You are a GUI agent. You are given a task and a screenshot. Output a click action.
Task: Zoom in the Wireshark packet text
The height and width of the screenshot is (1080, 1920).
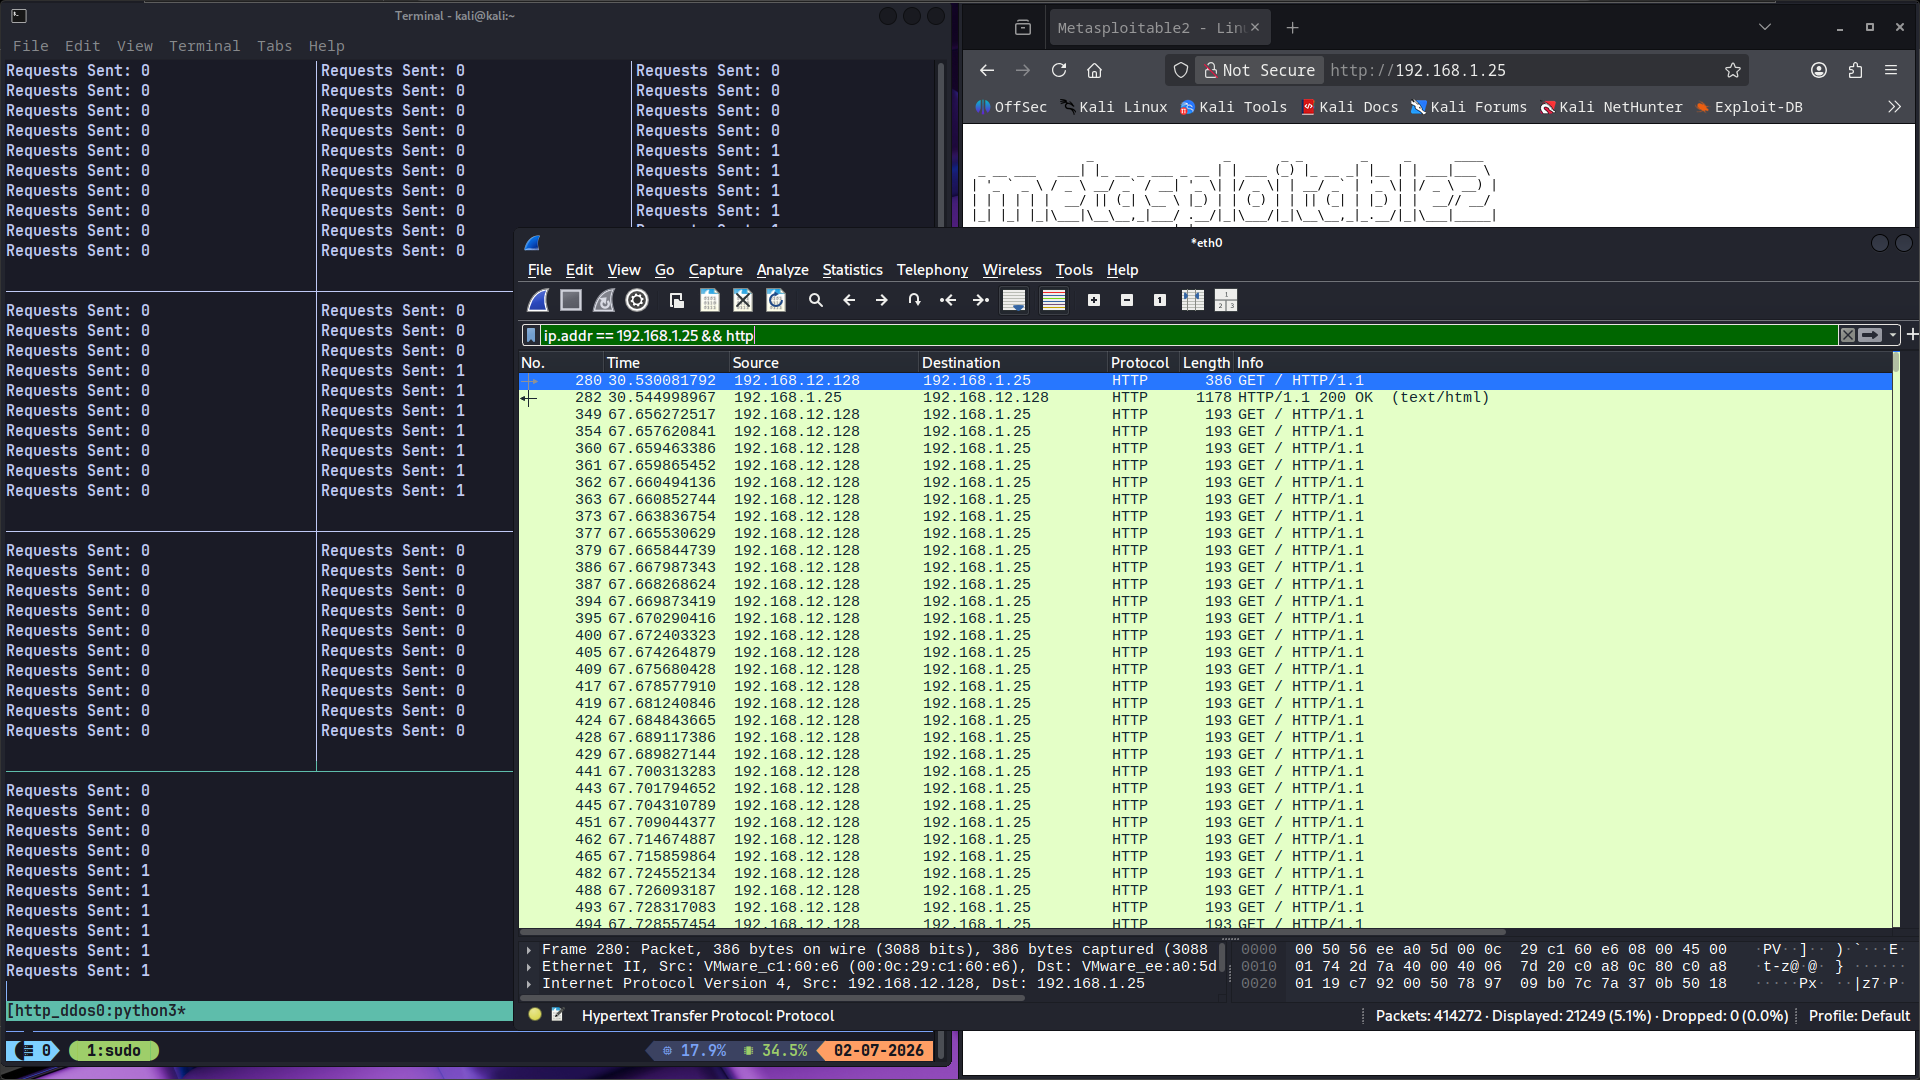click(1094, 300)
